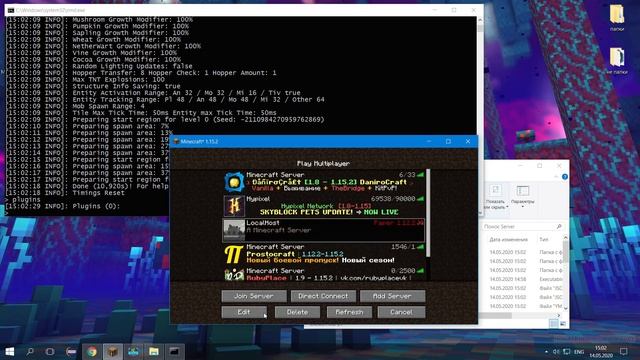Open the Windows Start menu
Screen dimensions: 640x360
[9, 351]
